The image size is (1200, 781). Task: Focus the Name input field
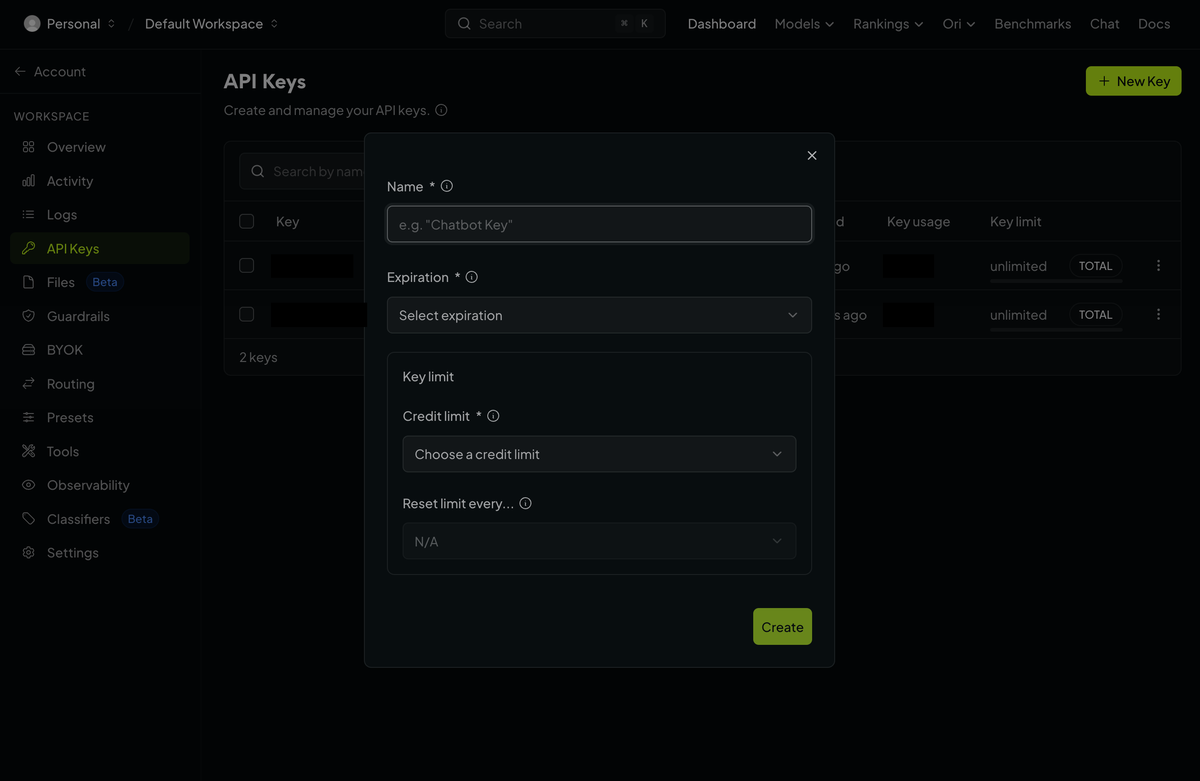pos(599,224)
